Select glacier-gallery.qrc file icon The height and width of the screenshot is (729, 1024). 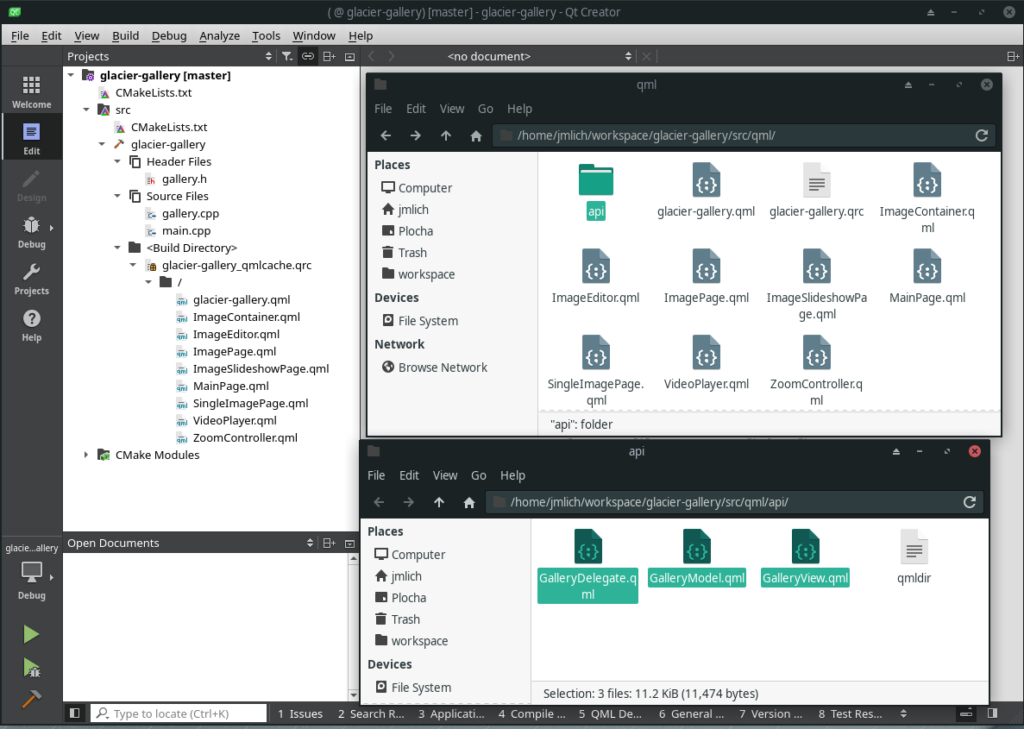click(x=816, y=180)
